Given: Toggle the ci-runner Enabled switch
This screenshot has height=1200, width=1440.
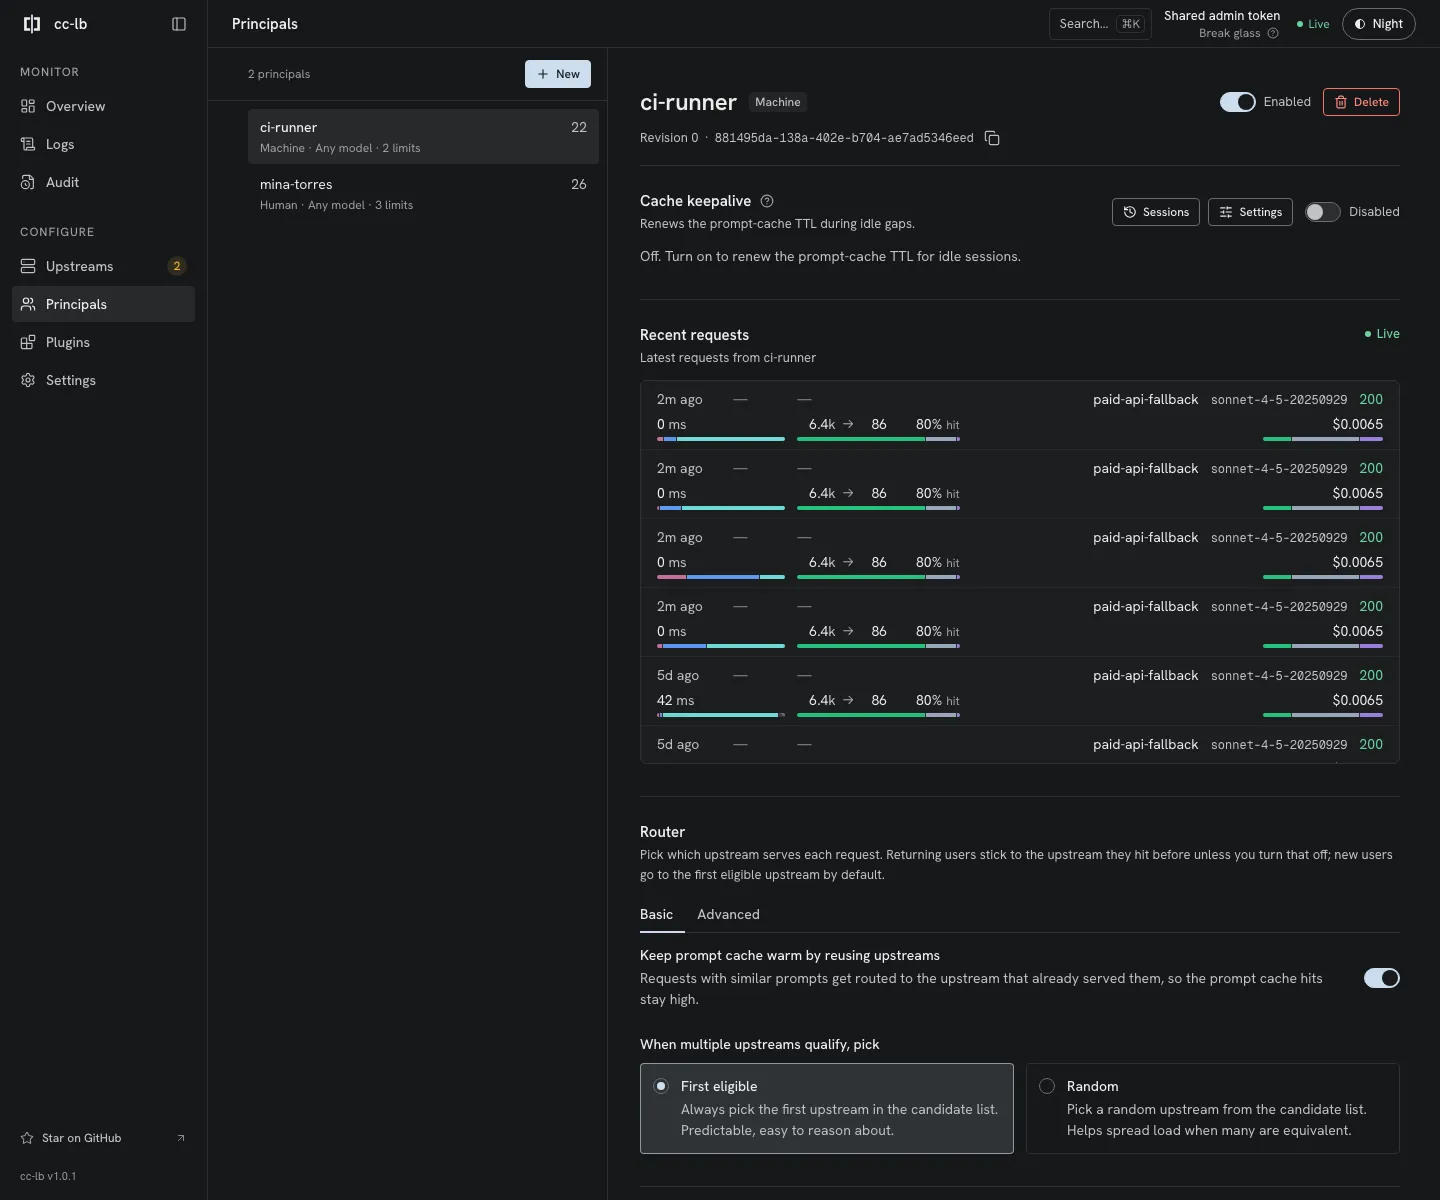Looking at the screenshot, I should tap(1237, 102).
